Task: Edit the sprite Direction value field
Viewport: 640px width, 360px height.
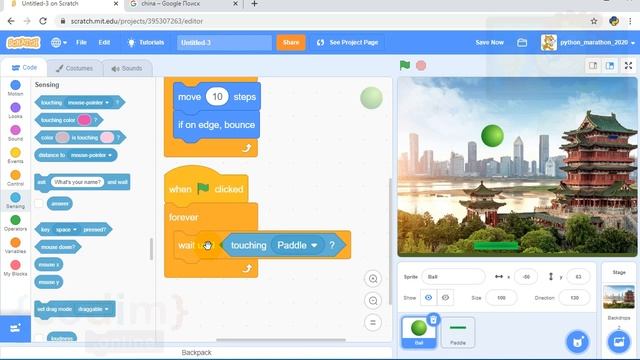Action: point(574,298)
